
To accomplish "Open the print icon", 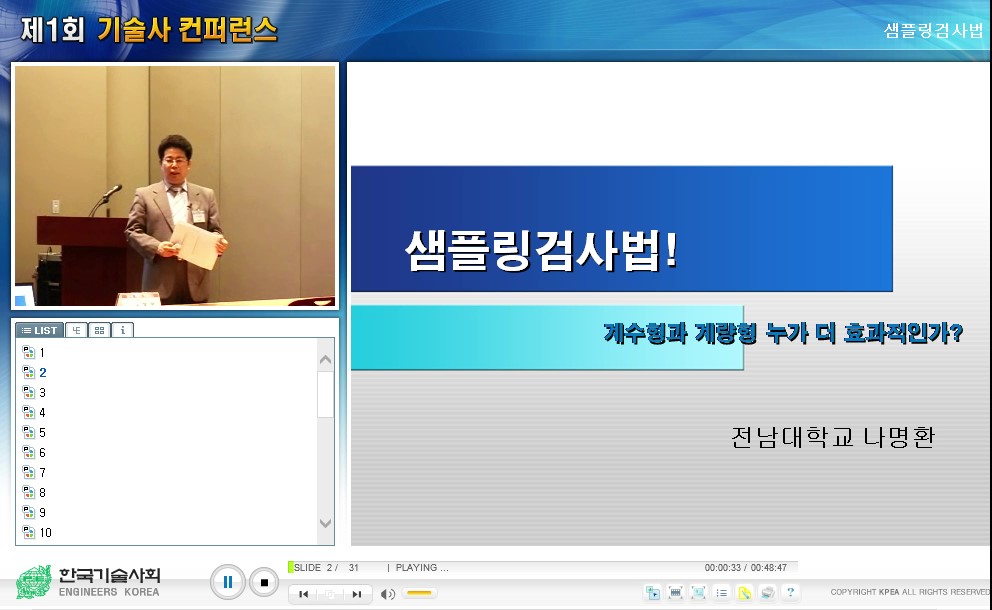I will point(767,591).
